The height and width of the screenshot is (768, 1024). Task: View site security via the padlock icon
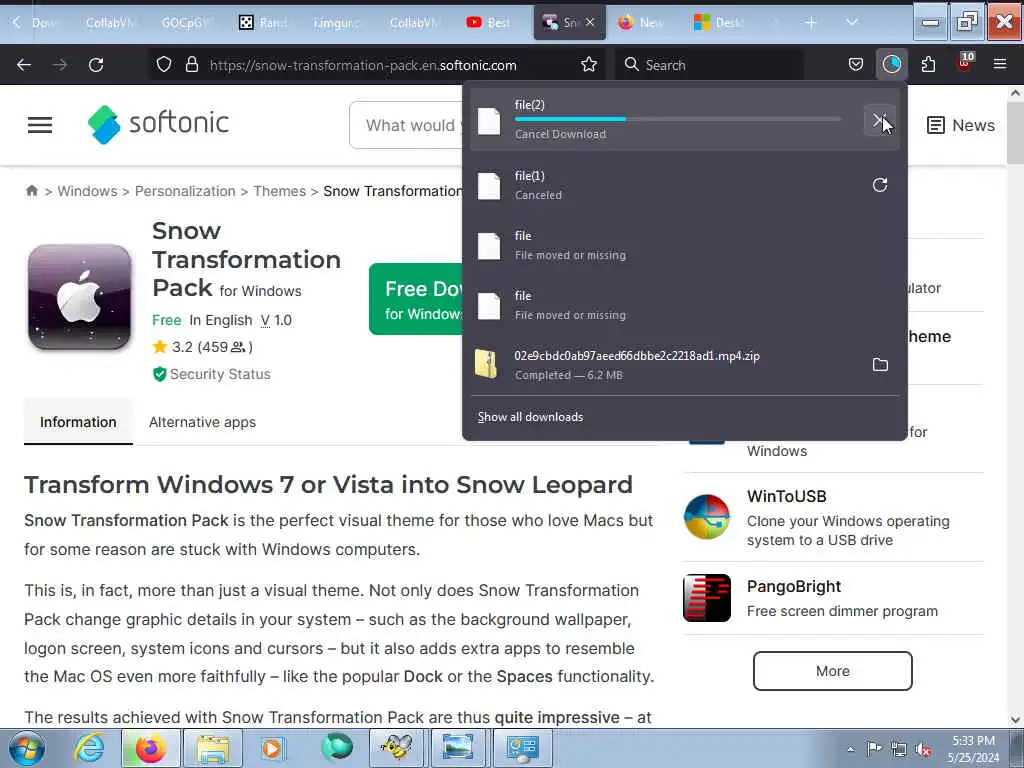click(x=191, y=65)
